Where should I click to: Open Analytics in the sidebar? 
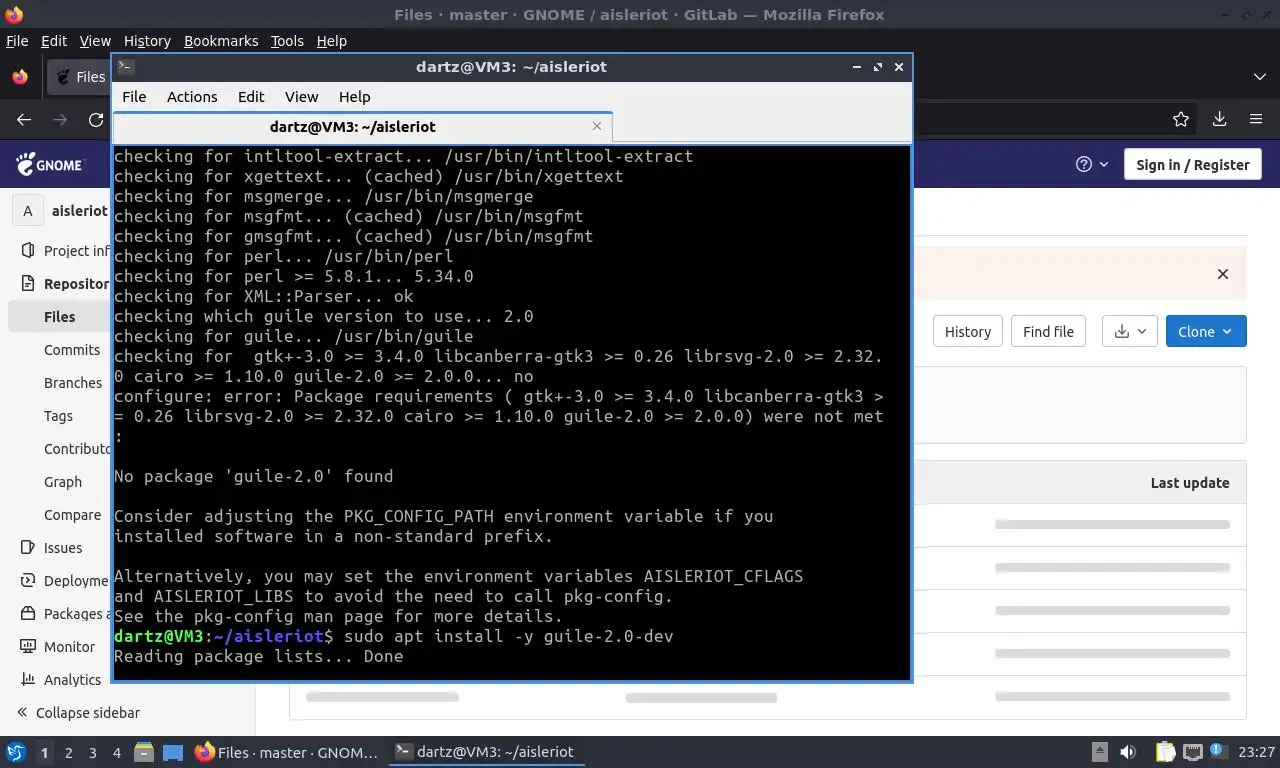tap(72, 680)
